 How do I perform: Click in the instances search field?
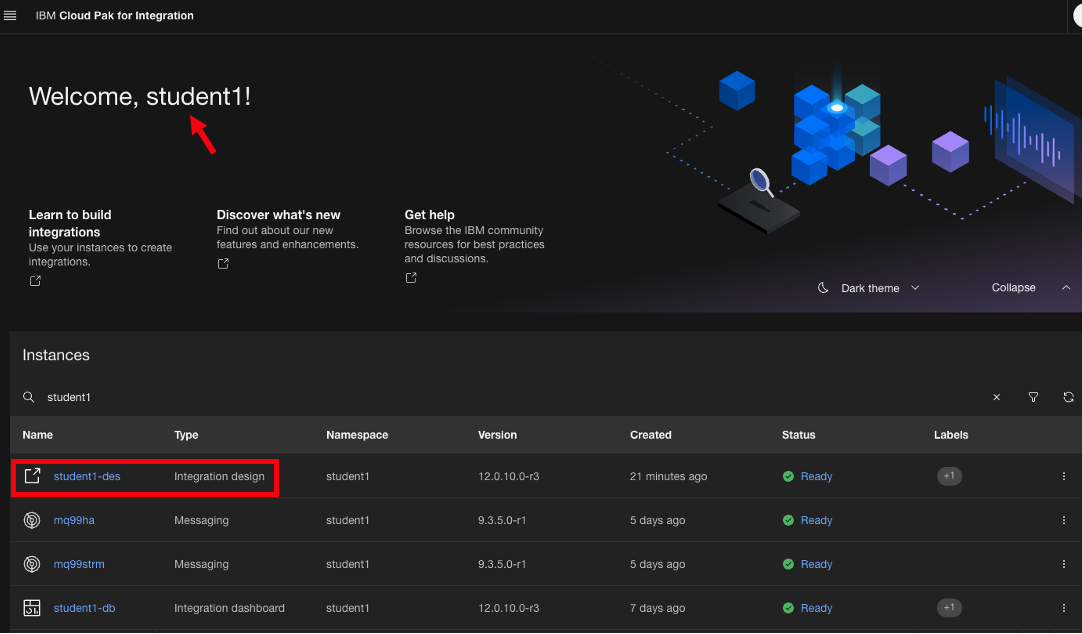coord(500,397)
